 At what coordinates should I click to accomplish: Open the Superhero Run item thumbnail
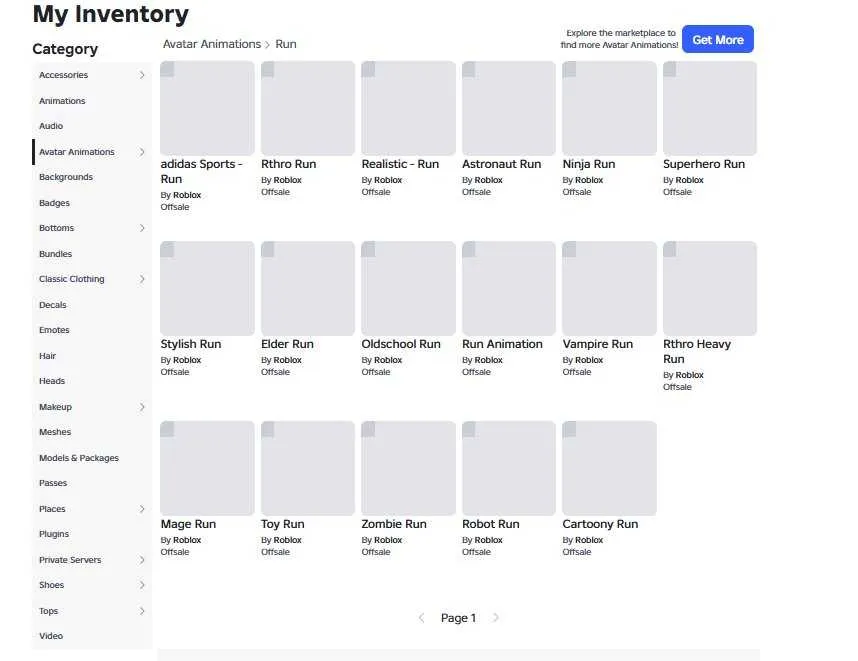tap(710, 108)
